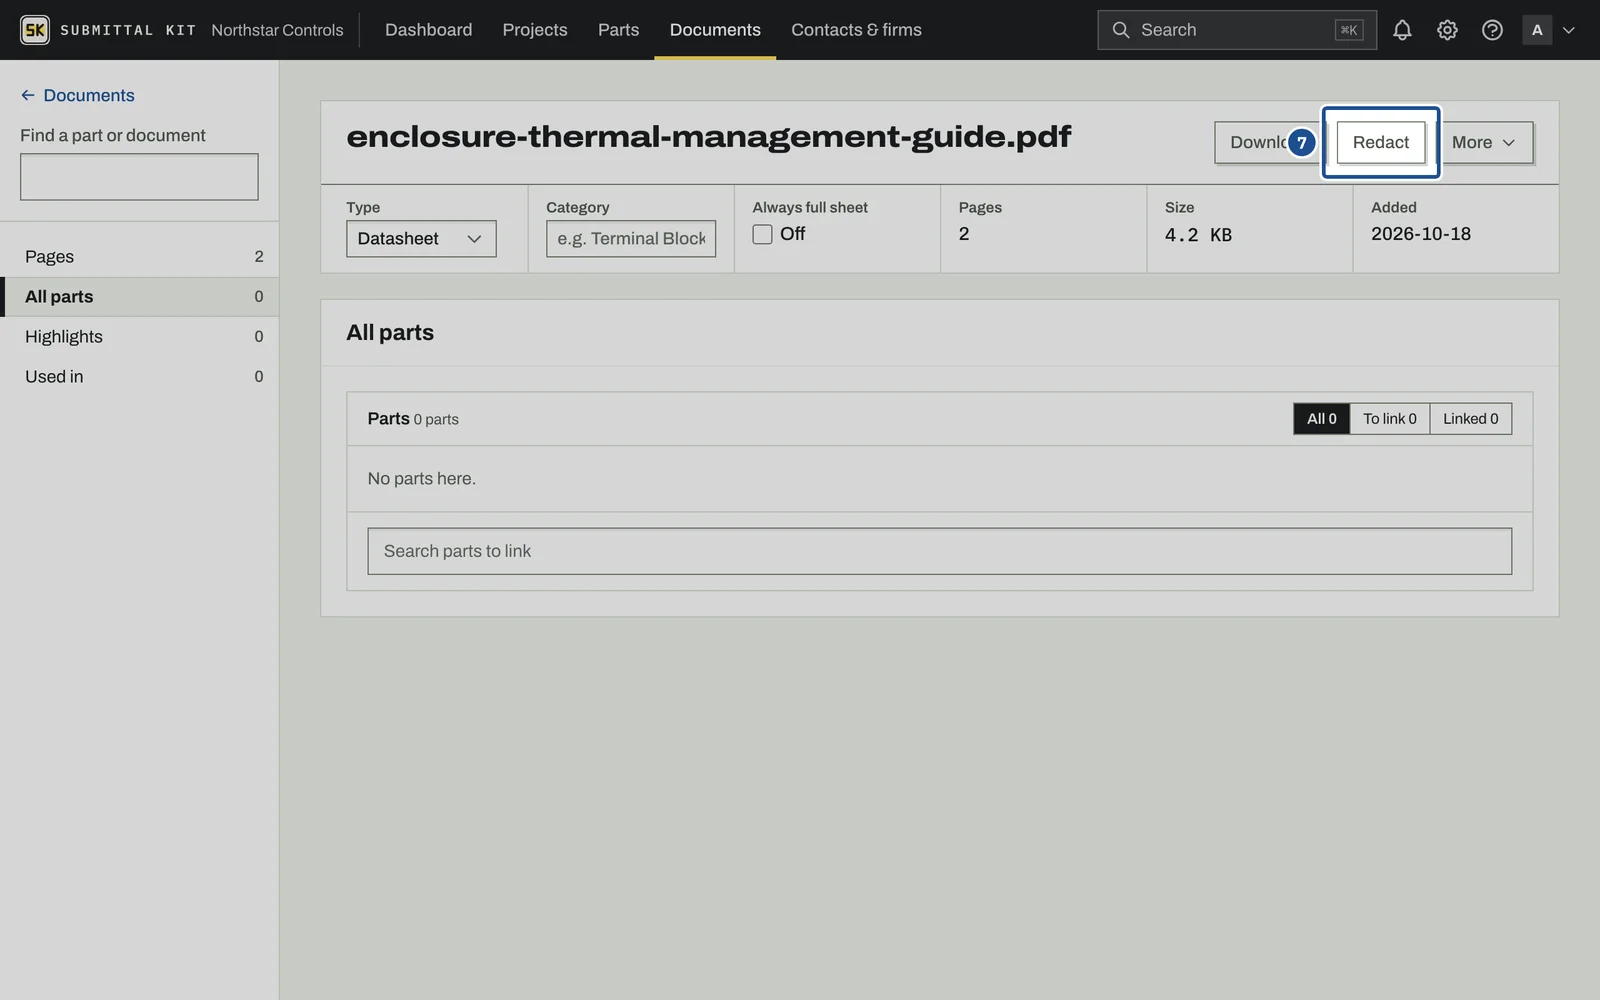Open settings gear icon
The height and width of the screenshot is (1000, 1600).
click(1447, 30)
